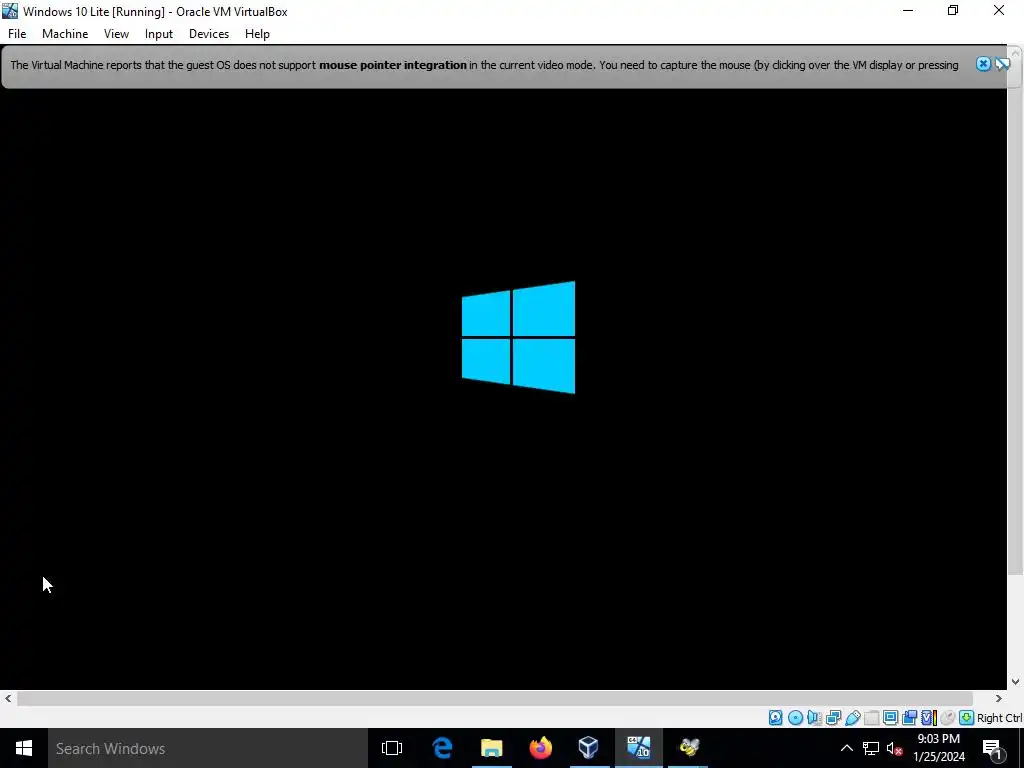Click the mouse integration indicator
1024x768 pixels.
point(947,718)
